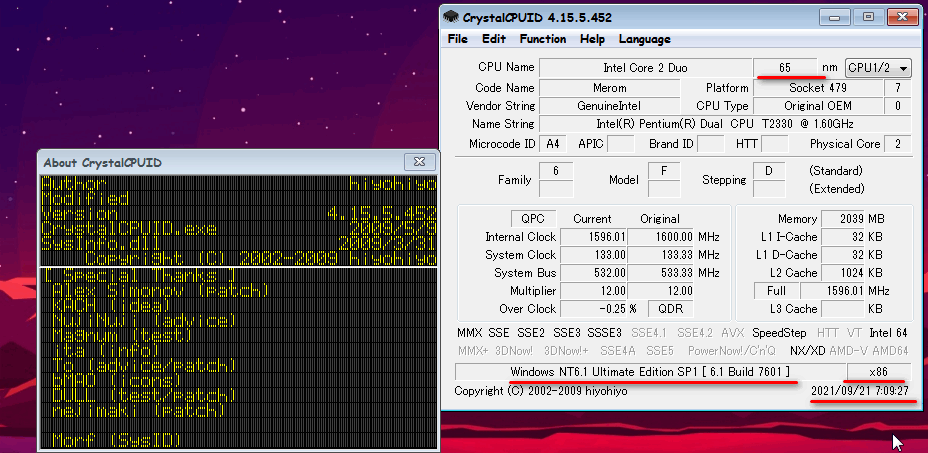Click the Microcode ID value A4
This screenshot has width=928, height=453.
pyautogui.click(x=553, y=144)
